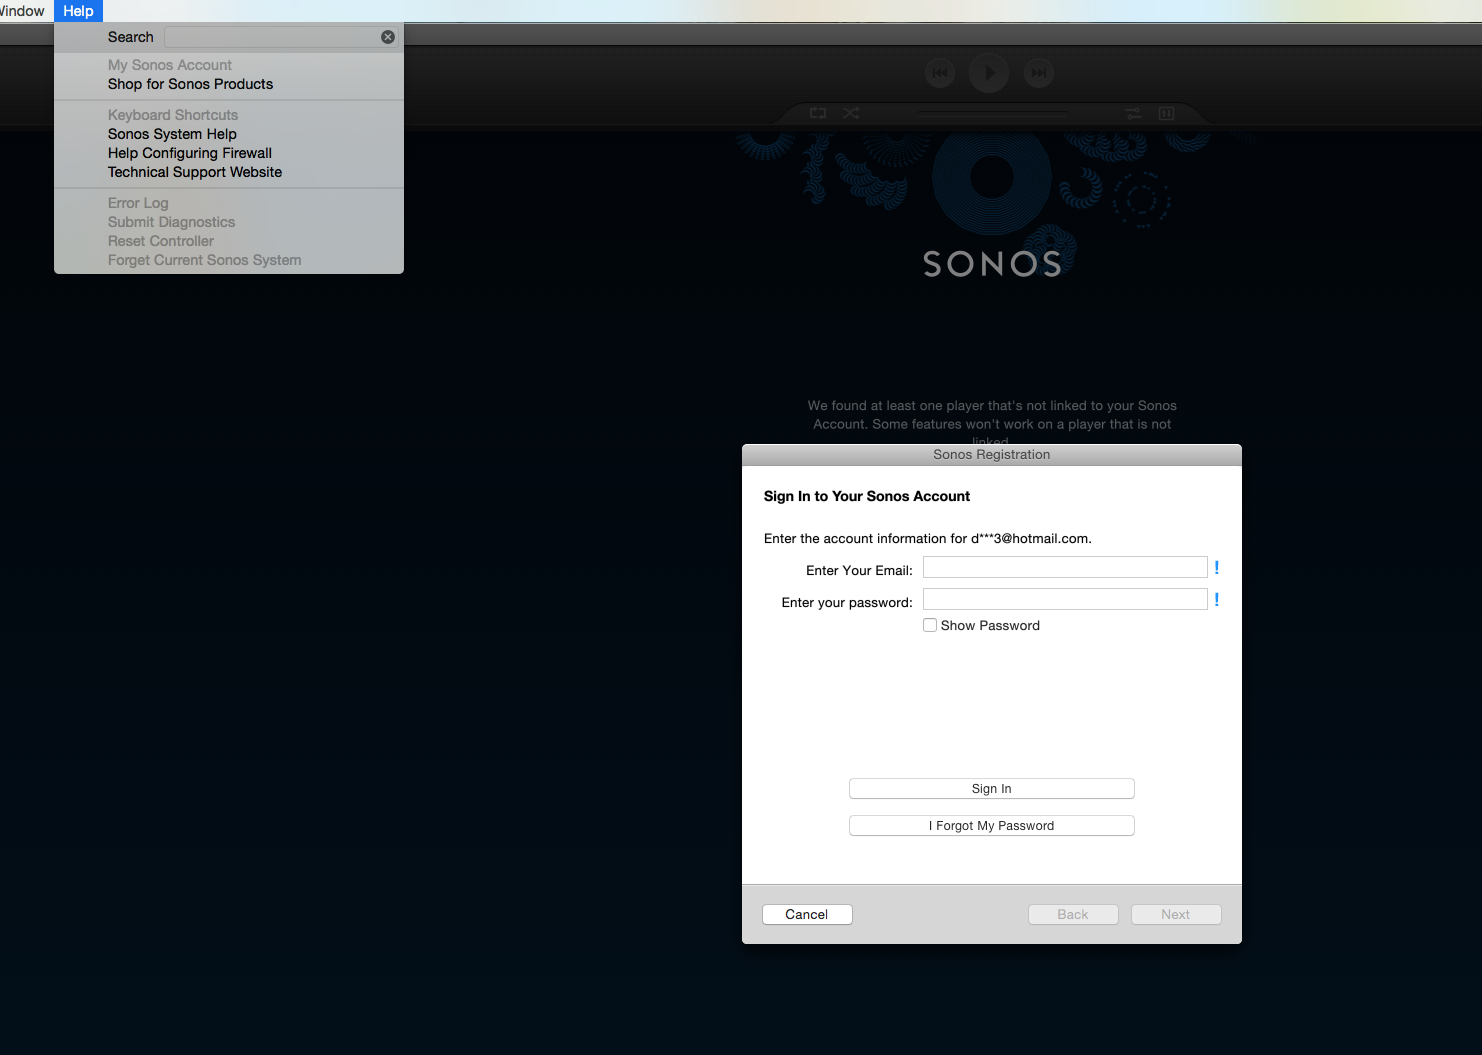This screenshot has width=1482, height=1055.
Task: Toggle the shuffle icon
Action: point(851,113)
